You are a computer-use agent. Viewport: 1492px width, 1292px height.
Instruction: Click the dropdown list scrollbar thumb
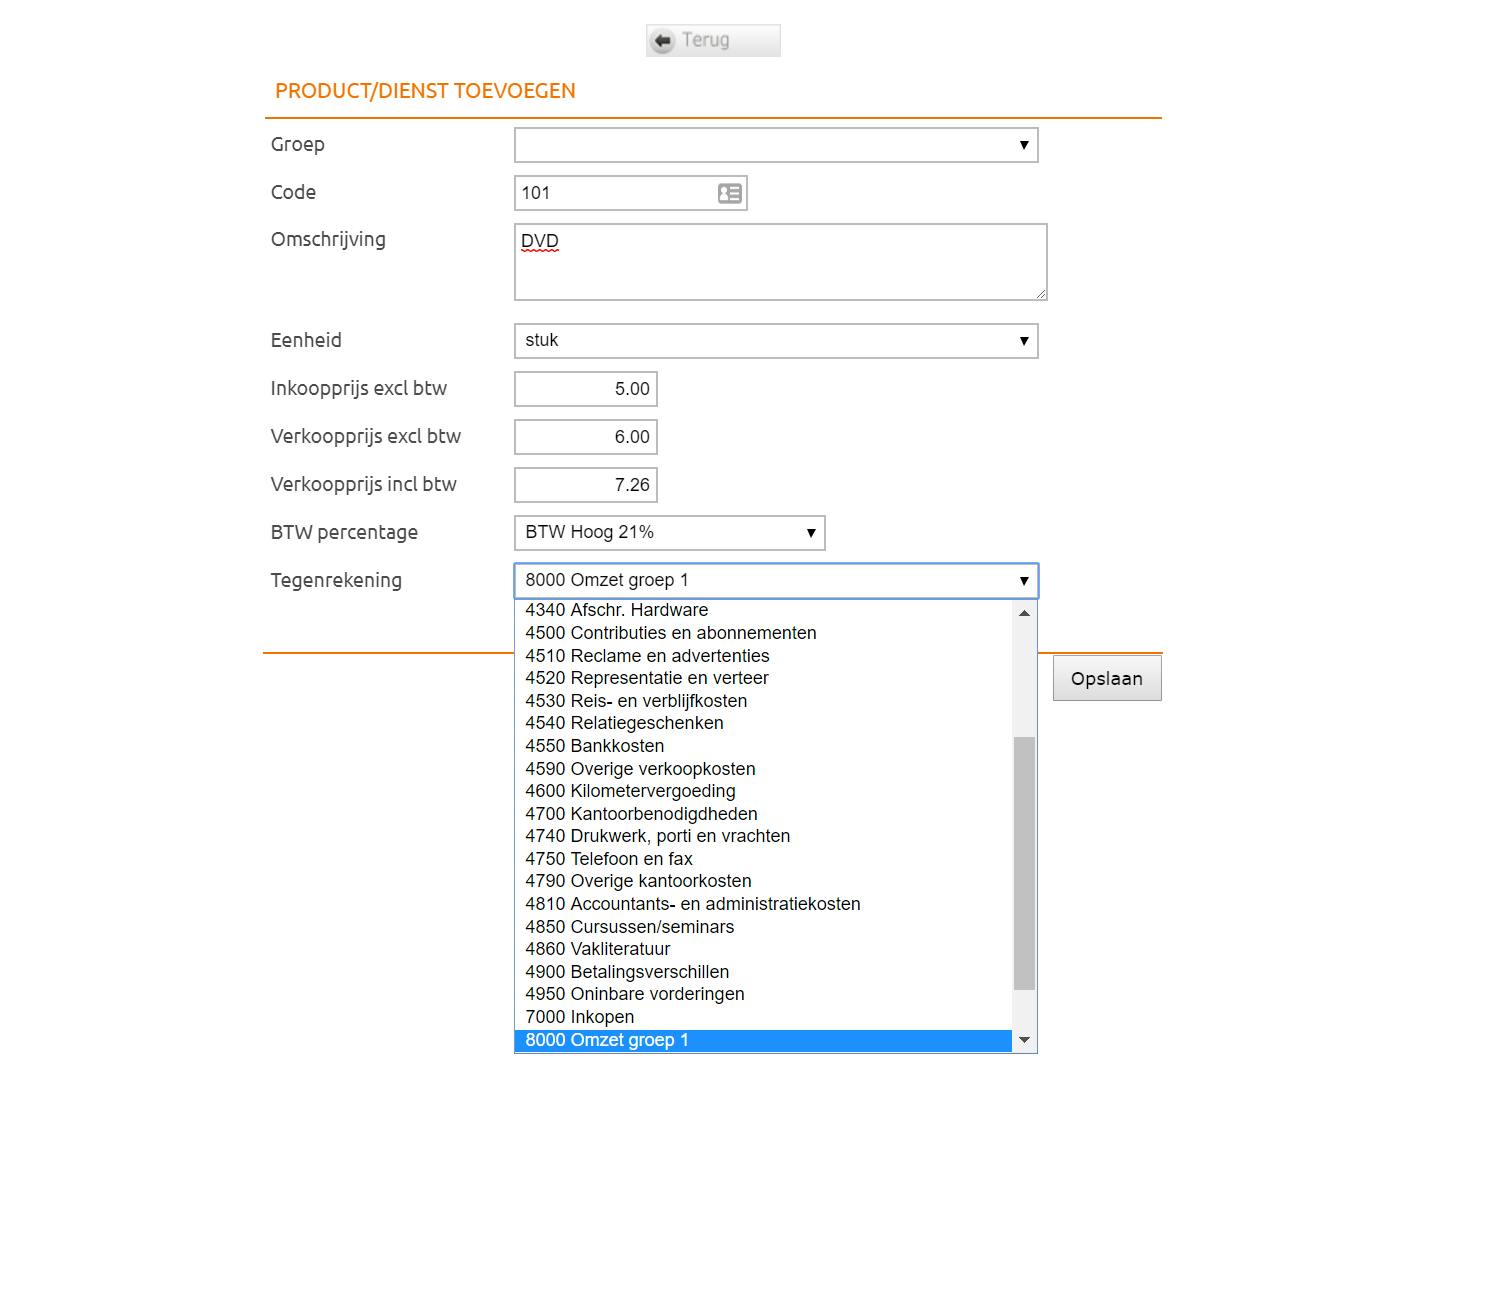(1024, 864)
